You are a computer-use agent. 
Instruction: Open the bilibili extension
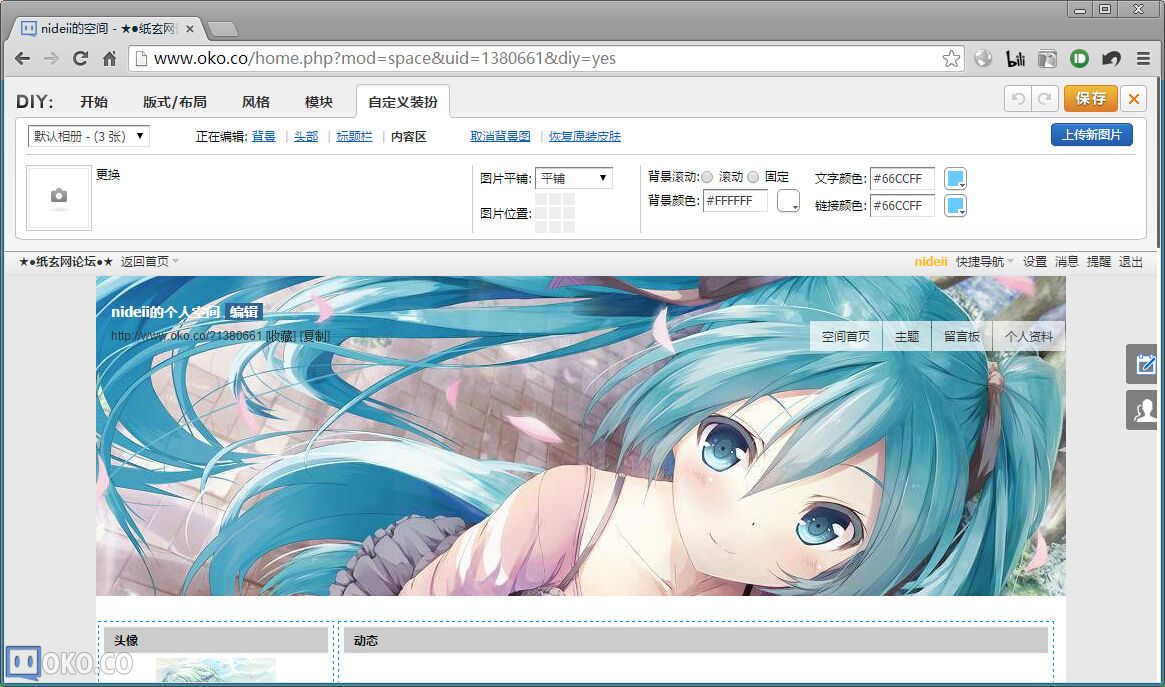(x=1015, y=59)
